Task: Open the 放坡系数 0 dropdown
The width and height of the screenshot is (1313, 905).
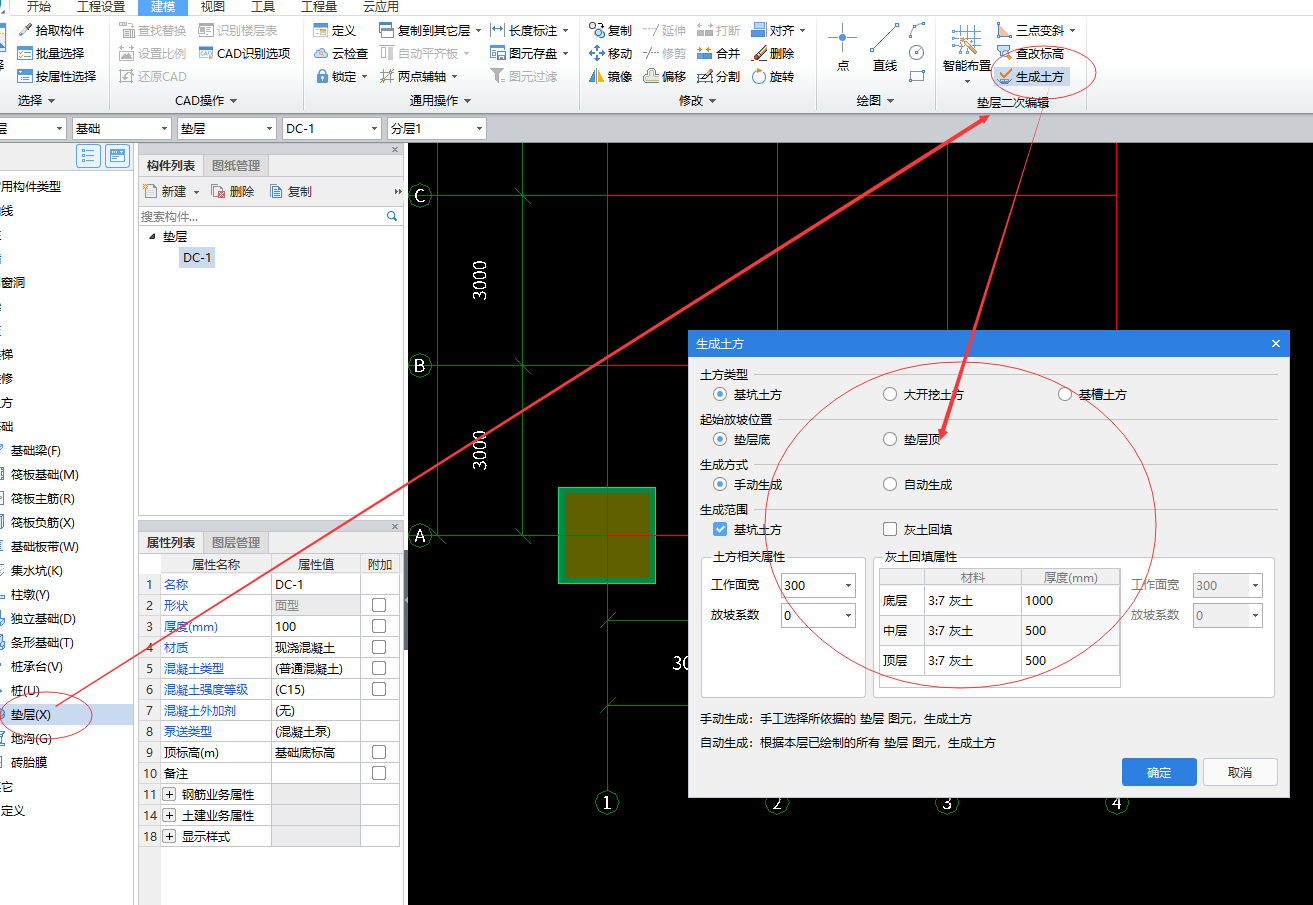Action: point(849,615)
